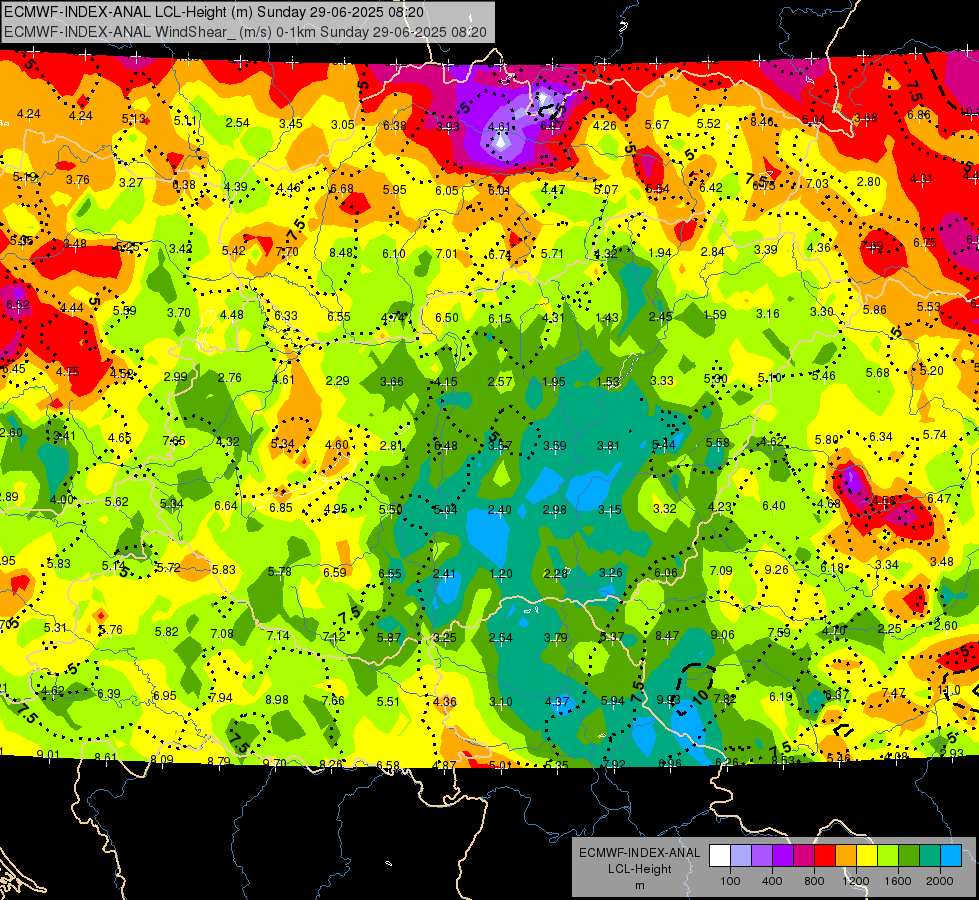Viewport: 979px width, 900px height.
Task: Click the wind shear value 7.70
Action: click(287, 252)
